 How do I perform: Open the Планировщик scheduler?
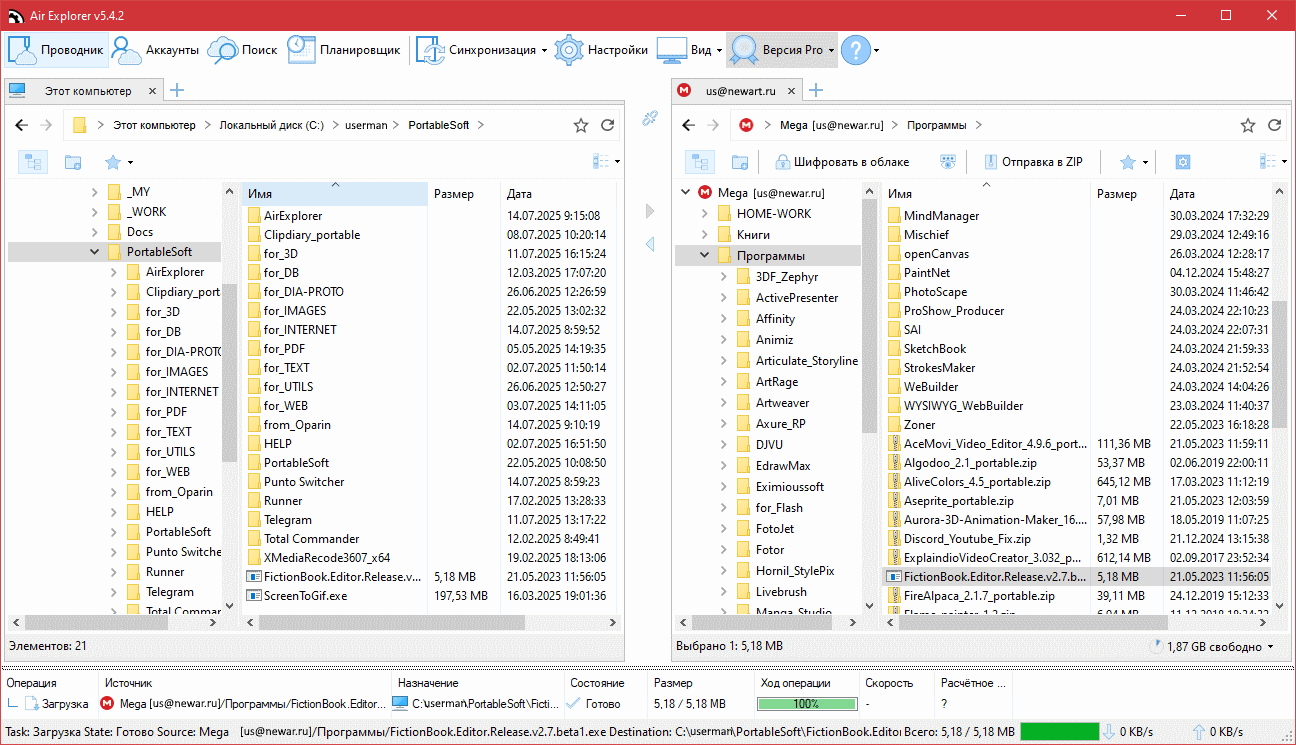click(x=344, y=50)
